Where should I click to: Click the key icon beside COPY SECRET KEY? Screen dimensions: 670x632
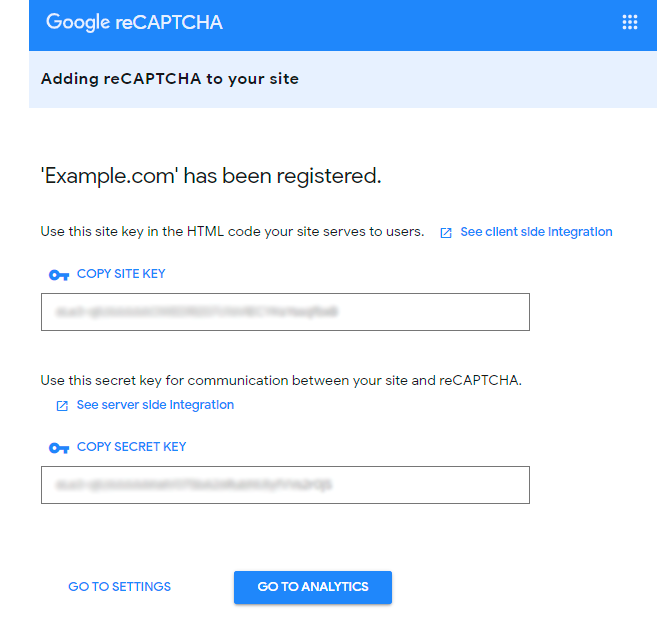click(x=59, y=448)
